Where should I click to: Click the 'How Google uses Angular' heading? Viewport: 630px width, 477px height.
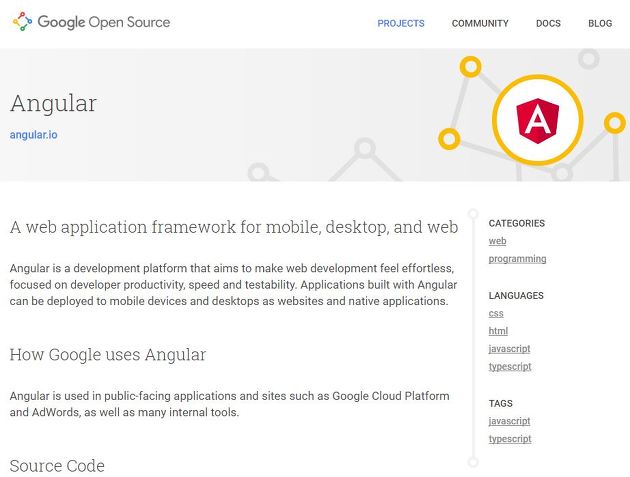click(108, 355)
